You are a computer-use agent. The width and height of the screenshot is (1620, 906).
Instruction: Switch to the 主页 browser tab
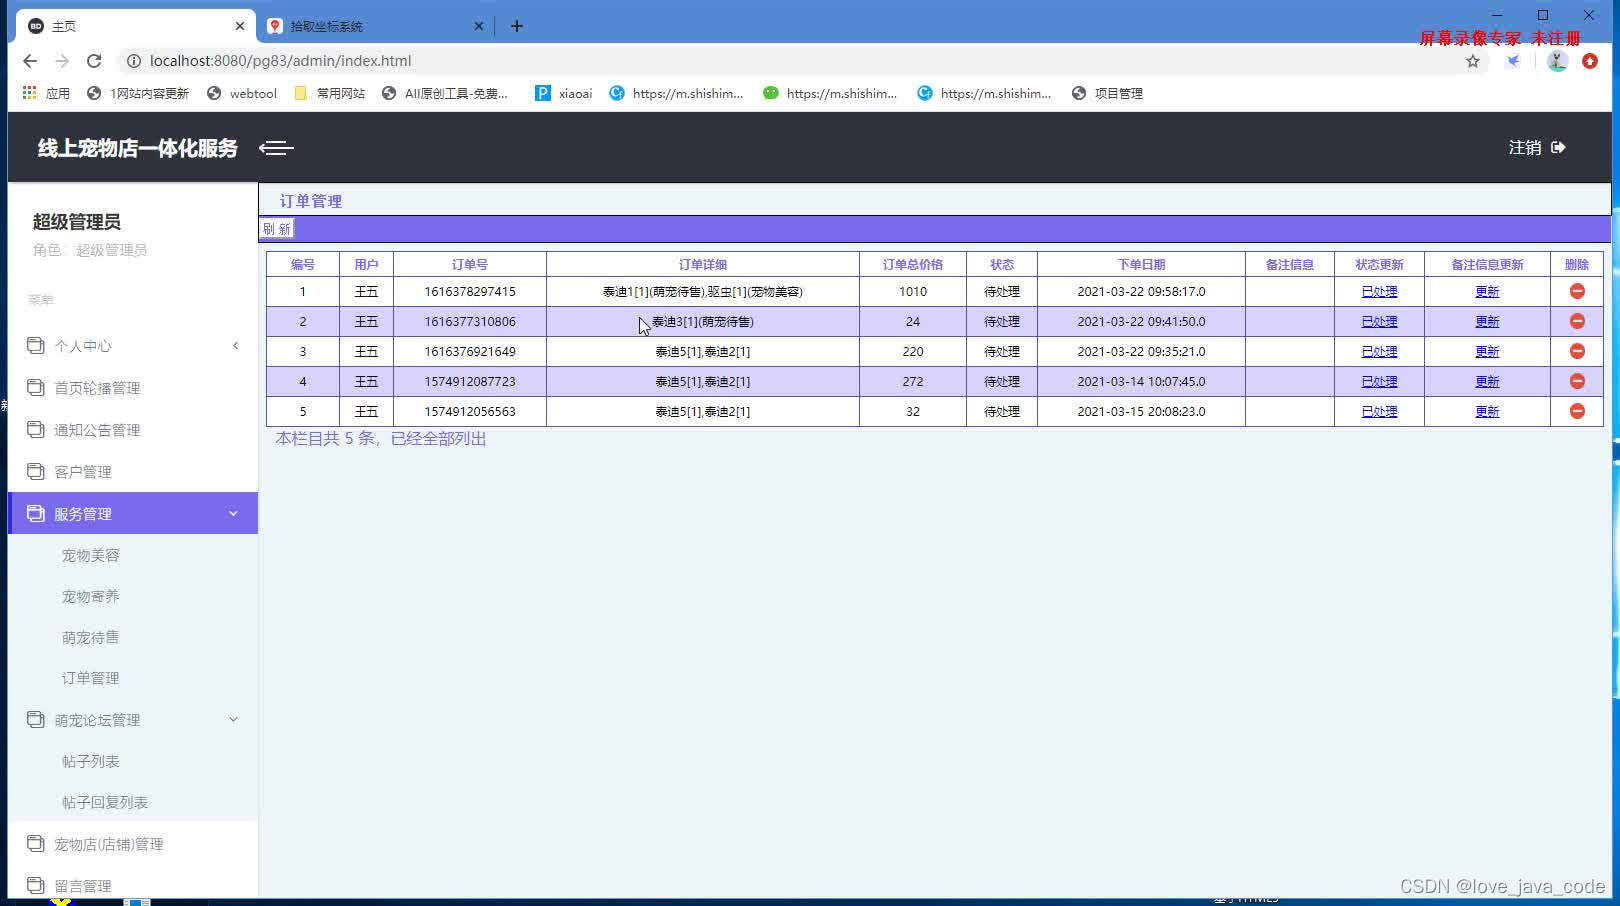pyautogui.click(x=137, y=26)
